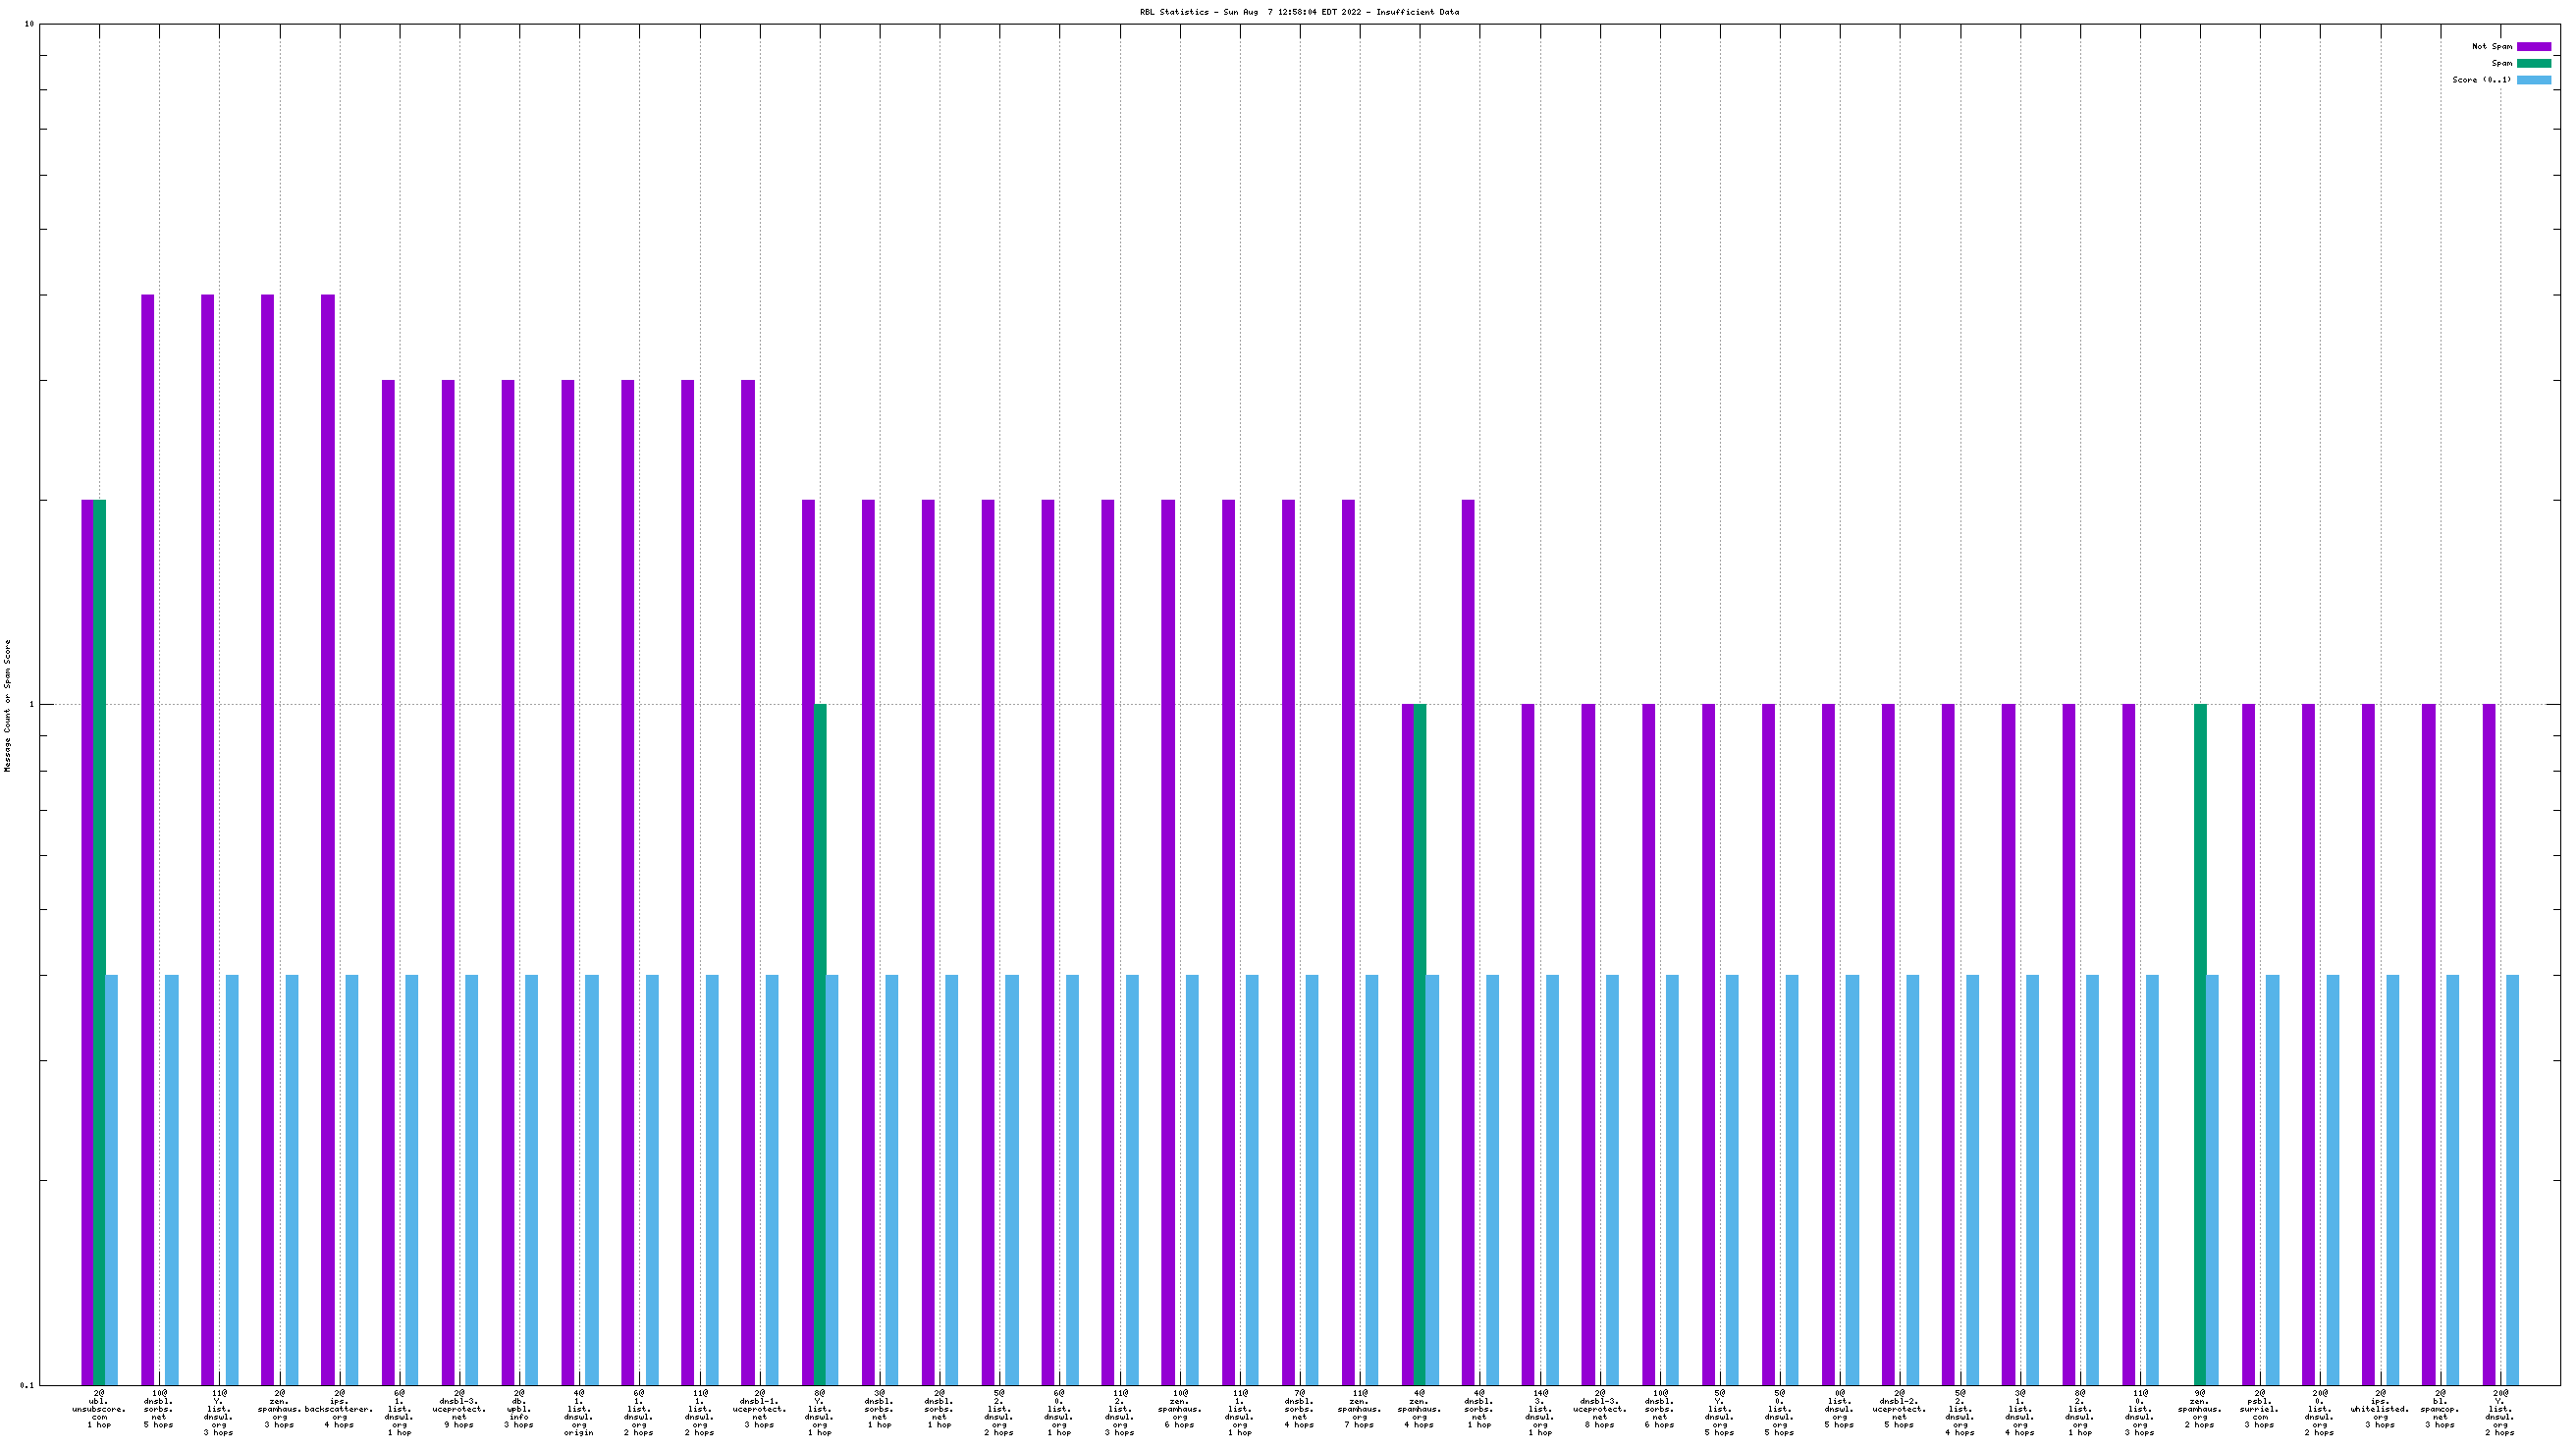
Task: Click the green Spam legend swatch
Action: point(2533,63)
